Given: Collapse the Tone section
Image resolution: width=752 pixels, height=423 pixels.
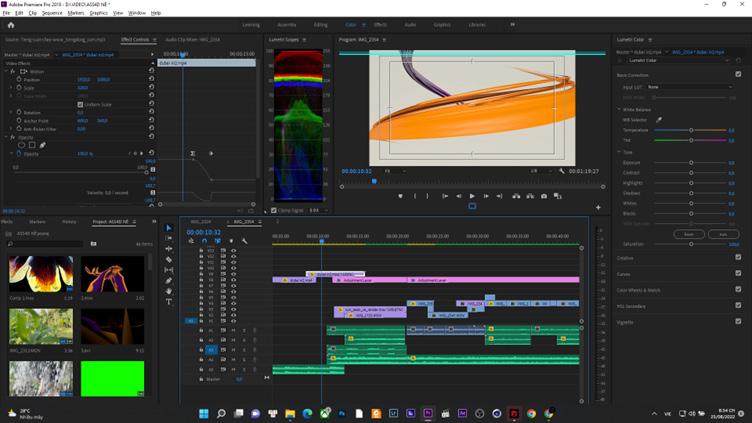Looking at the screenshot, I should click(x=619, y=152).
